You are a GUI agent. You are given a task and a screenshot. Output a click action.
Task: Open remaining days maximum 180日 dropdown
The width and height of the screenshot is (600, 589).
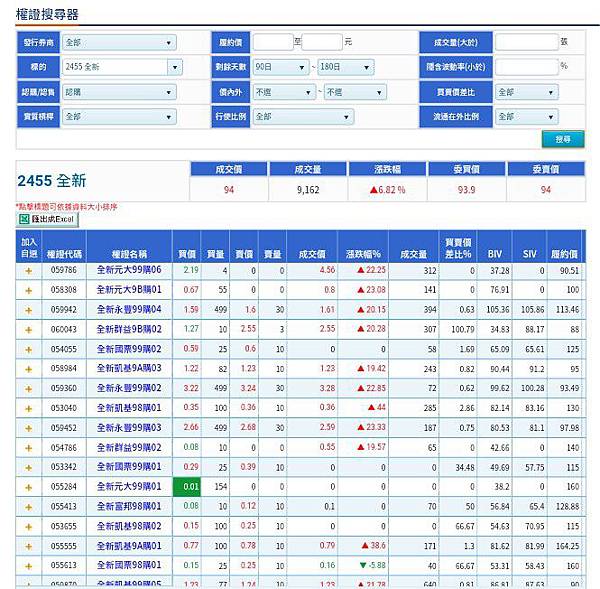346,67
